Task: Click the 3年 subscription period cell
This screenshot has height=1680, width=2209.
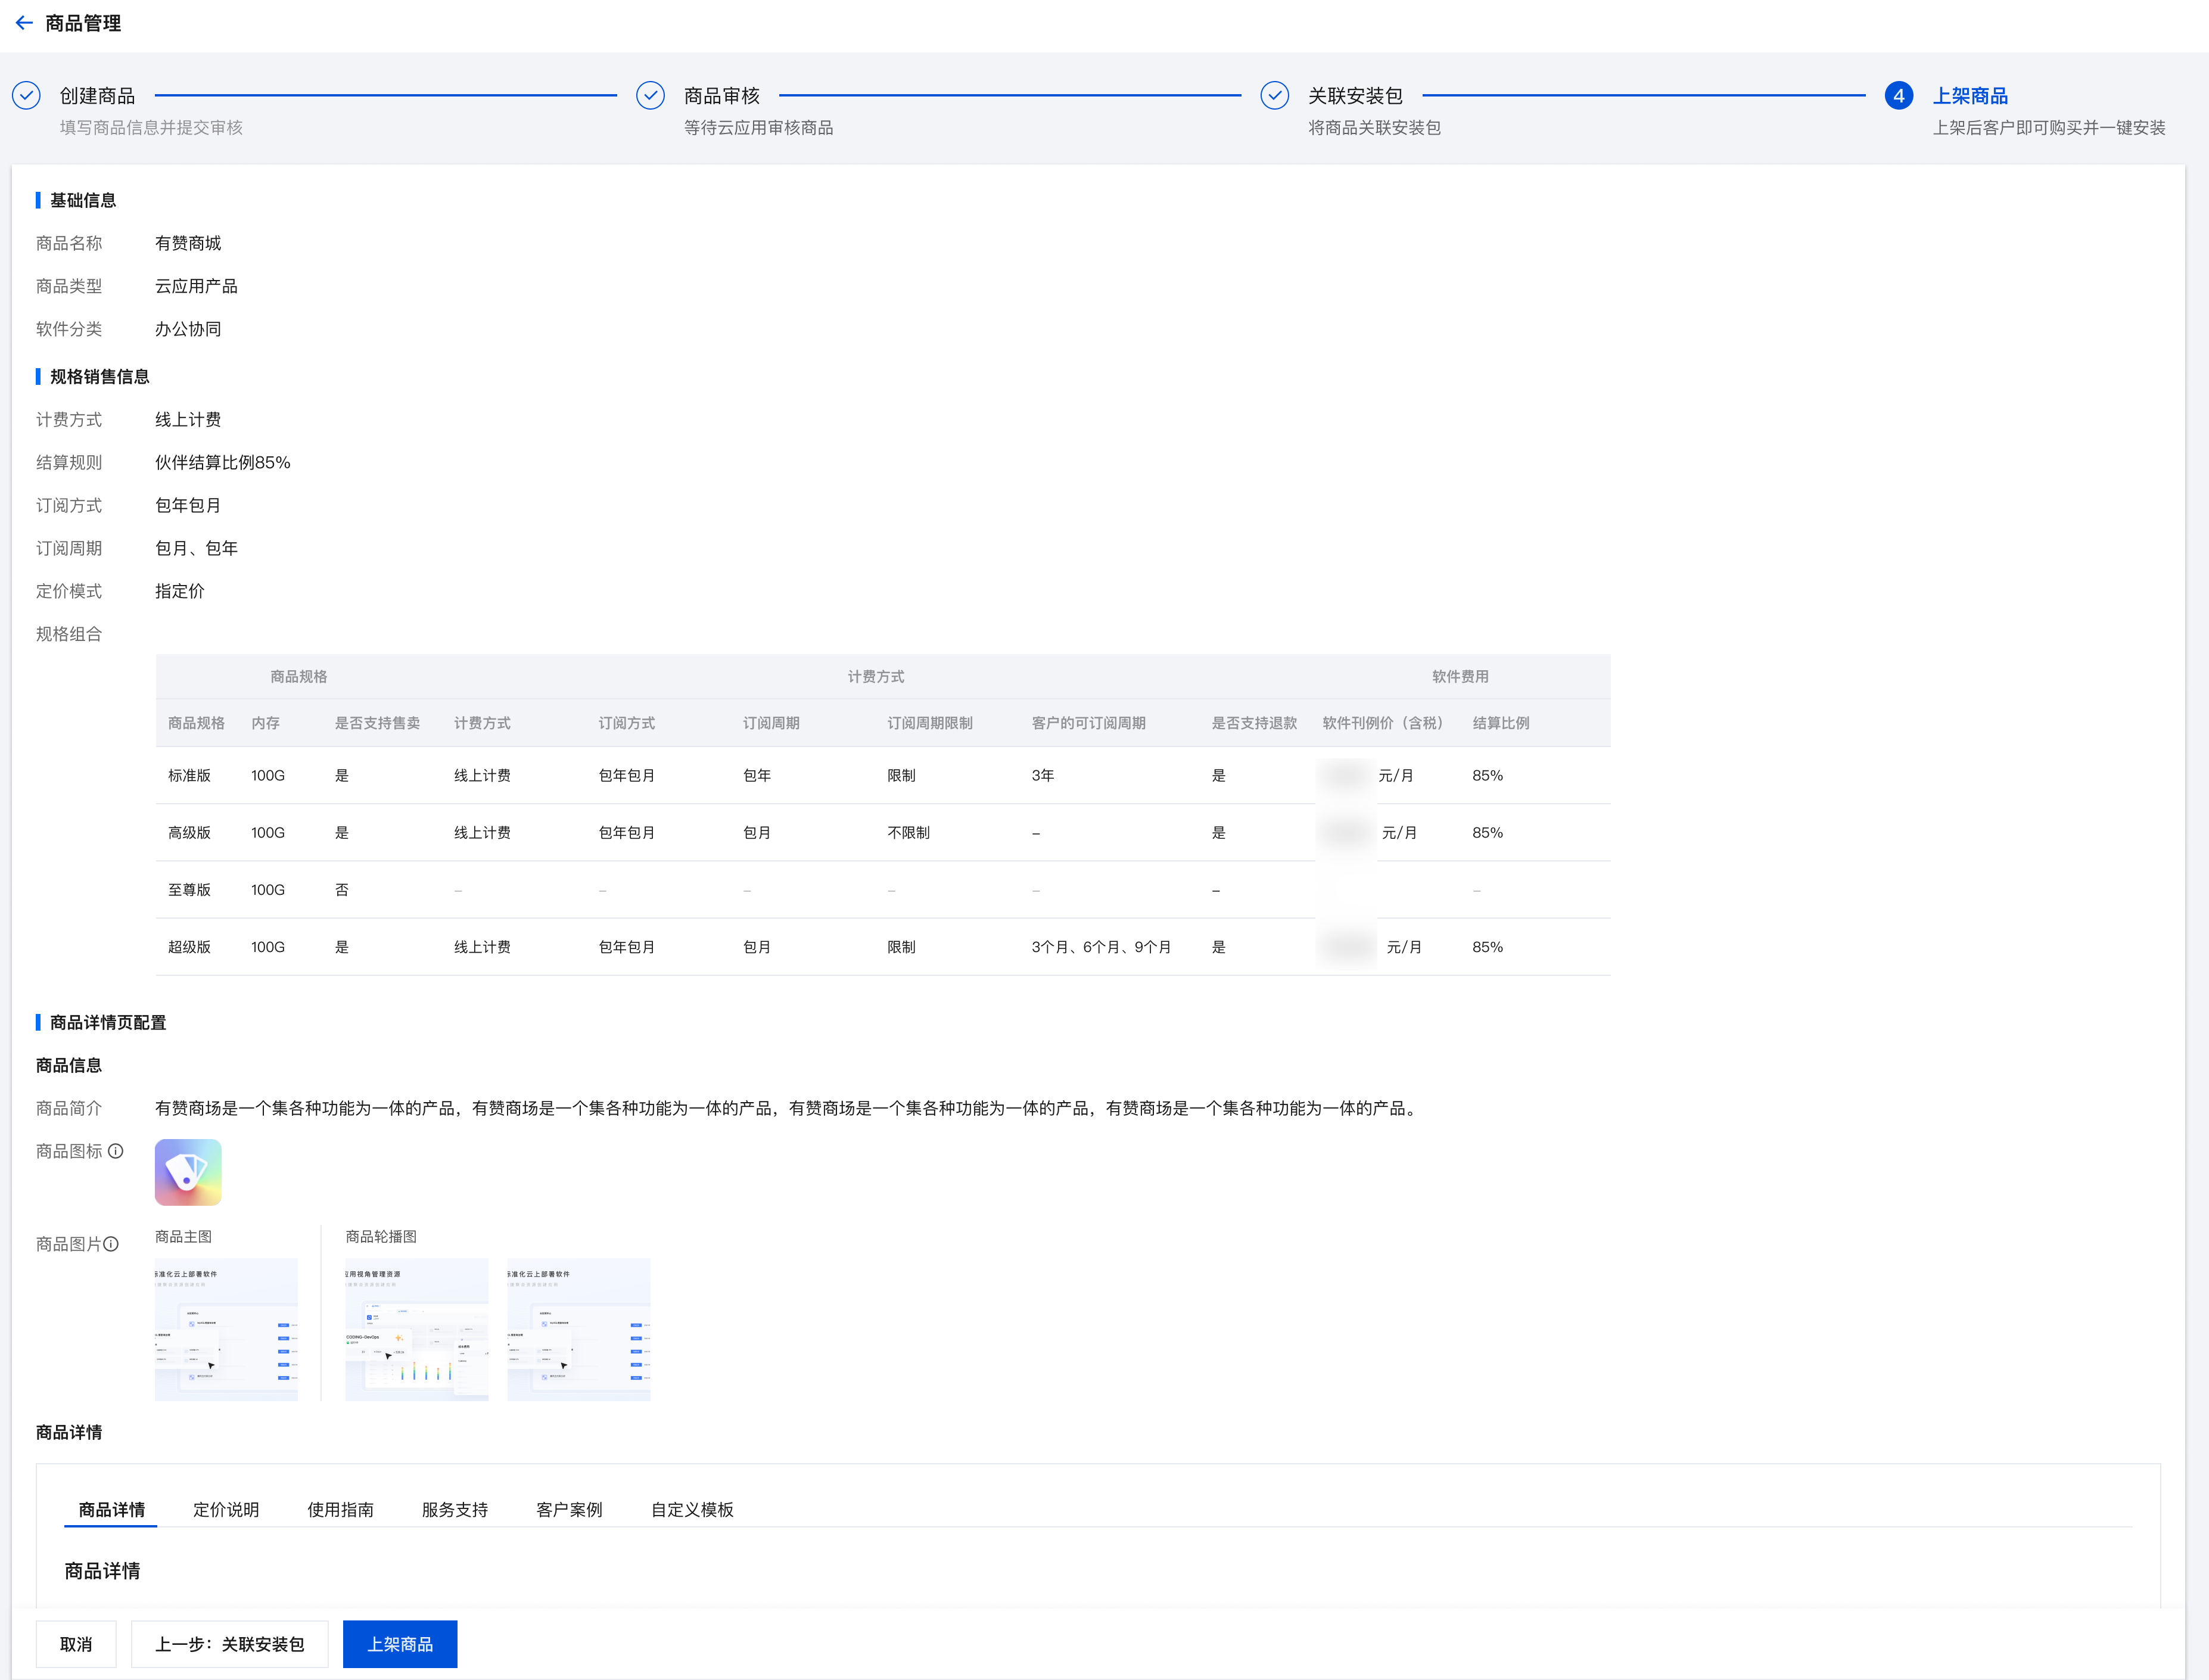Action: 1042,775
